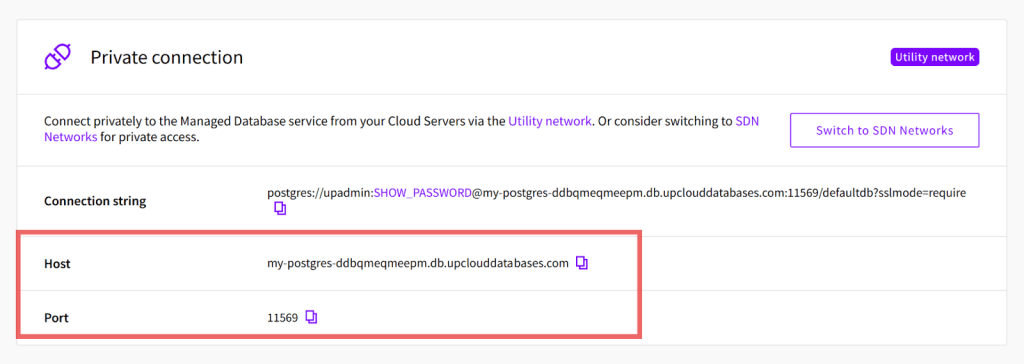
Task: Click 'for private access' description text
Action: point(150,138)
